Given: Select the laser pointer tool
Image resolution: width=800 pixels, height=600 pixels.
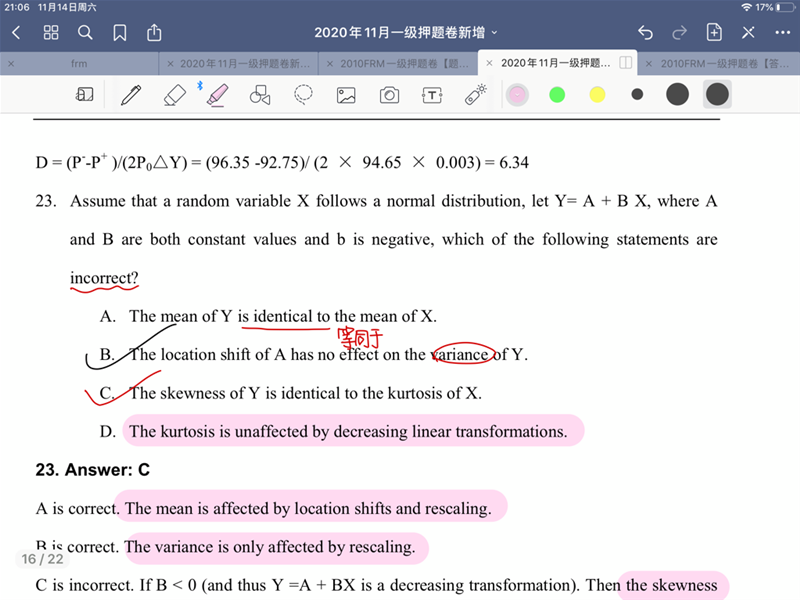Looking at the screenshot, I should [476, 95].
